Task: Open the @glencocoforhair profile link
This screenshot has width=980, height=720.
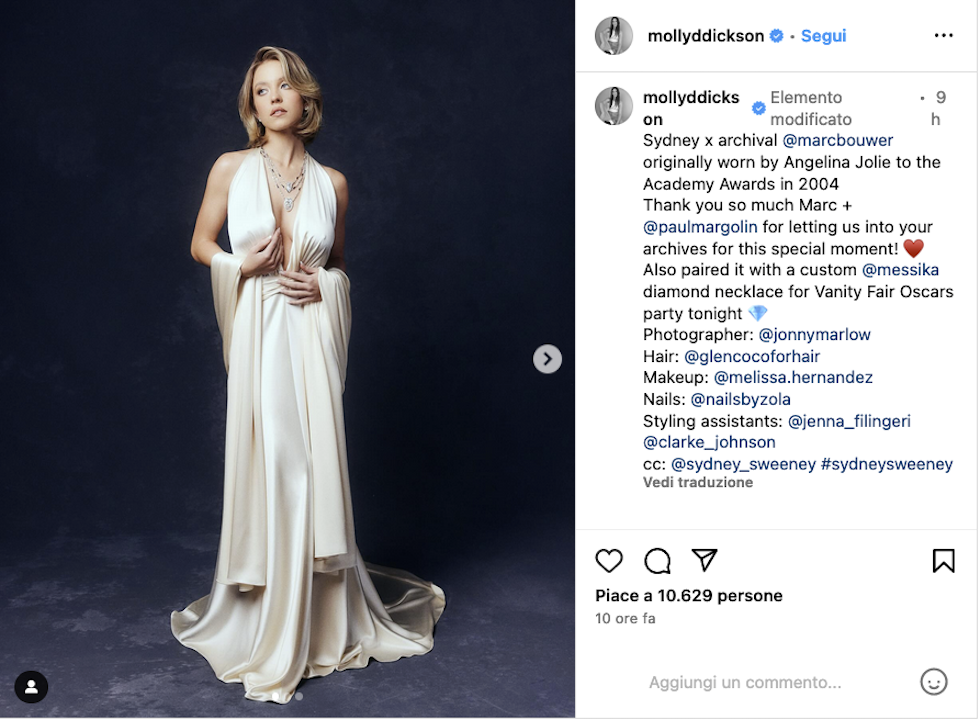Action: click(752, 357)
